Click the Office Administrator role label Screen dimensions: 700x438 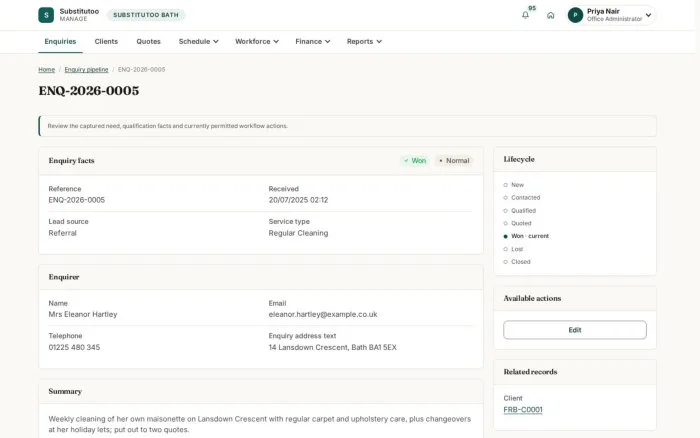(x=614, y=19)
